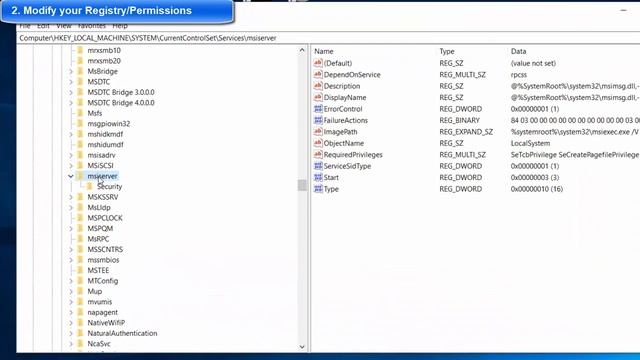The width and height of the screenshot is (640, 360).
Task: Select the MSSCNTRS key
Action: (105, 249)
